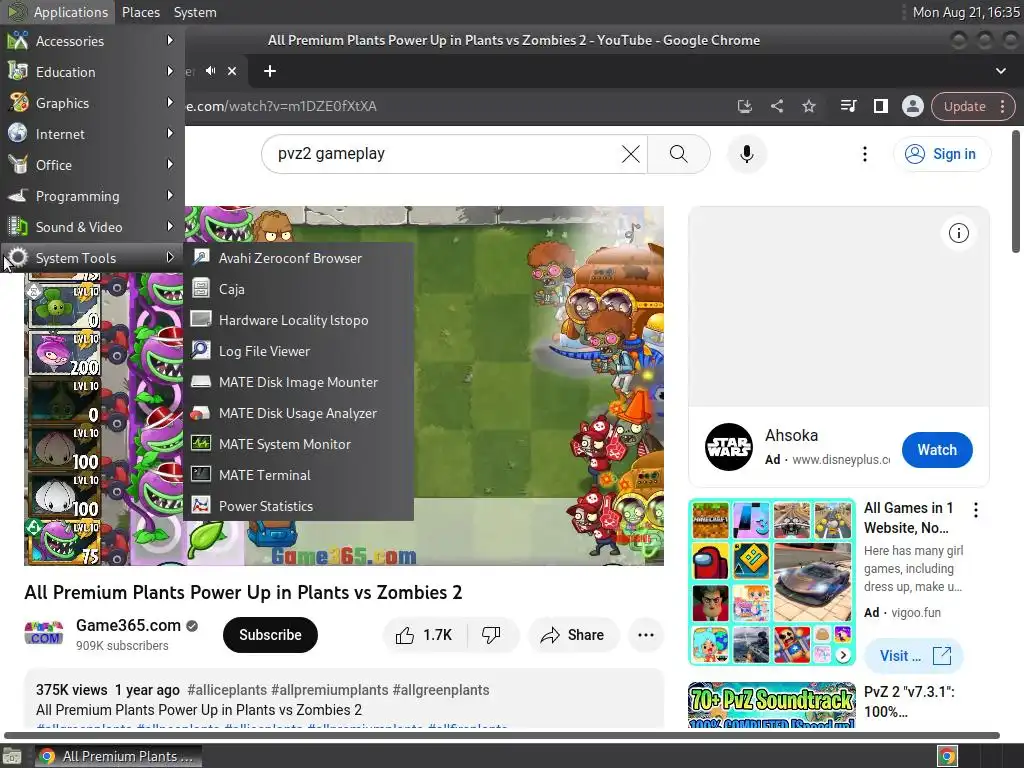Click the Hardware Locality lstopo icon
Screen dimensions: 1024x768
point(200,319)
